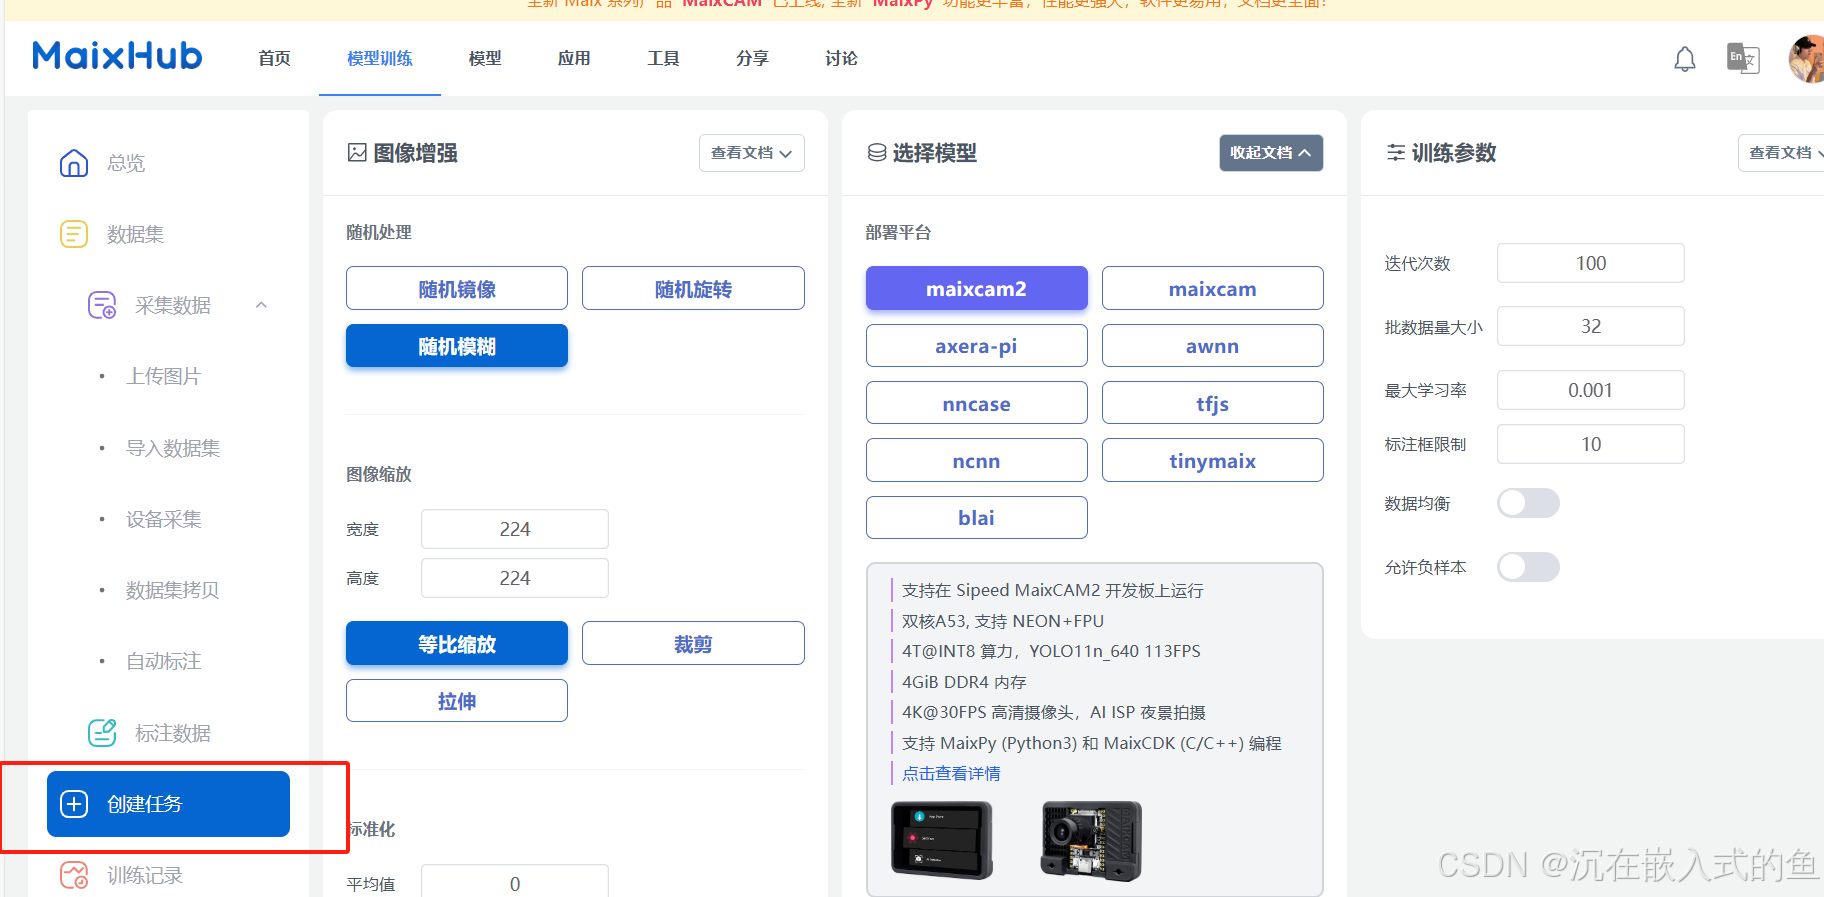
Task: Click the 标注数据 edit icon
Action: 102,733
